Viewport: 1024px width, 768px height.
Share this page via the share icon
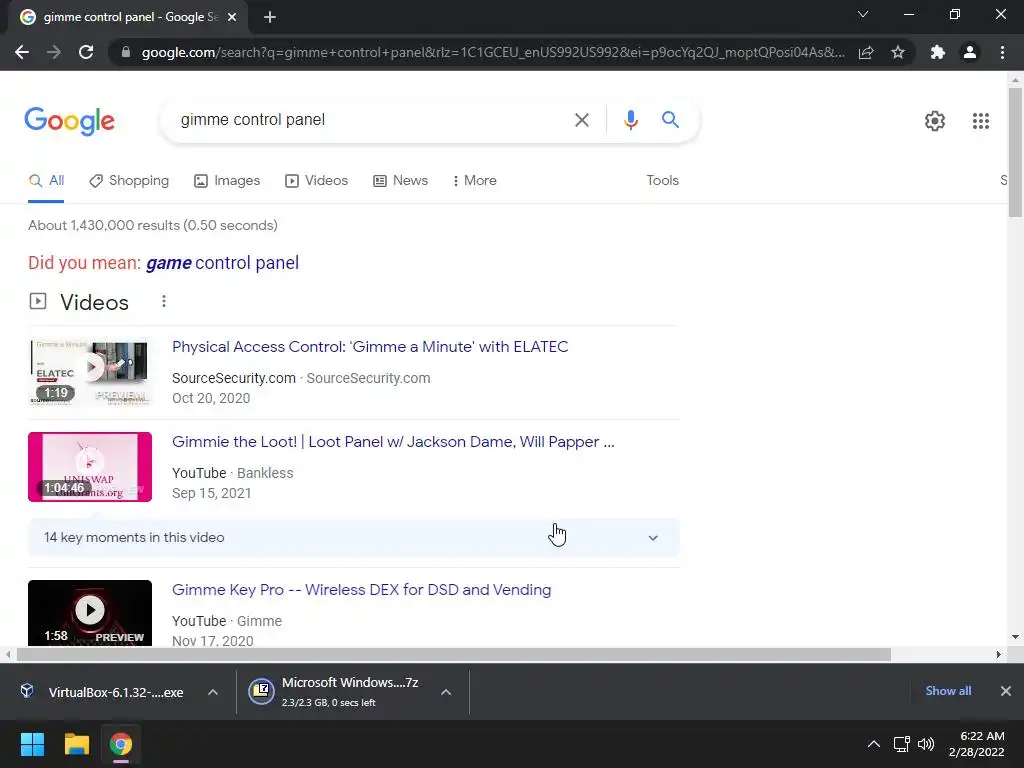click(x=866, y=52)
